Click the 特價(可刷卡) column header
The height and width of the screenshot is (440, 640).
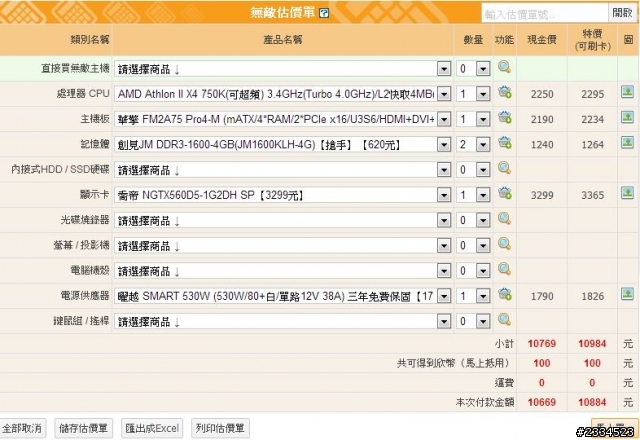pos(592,40)
